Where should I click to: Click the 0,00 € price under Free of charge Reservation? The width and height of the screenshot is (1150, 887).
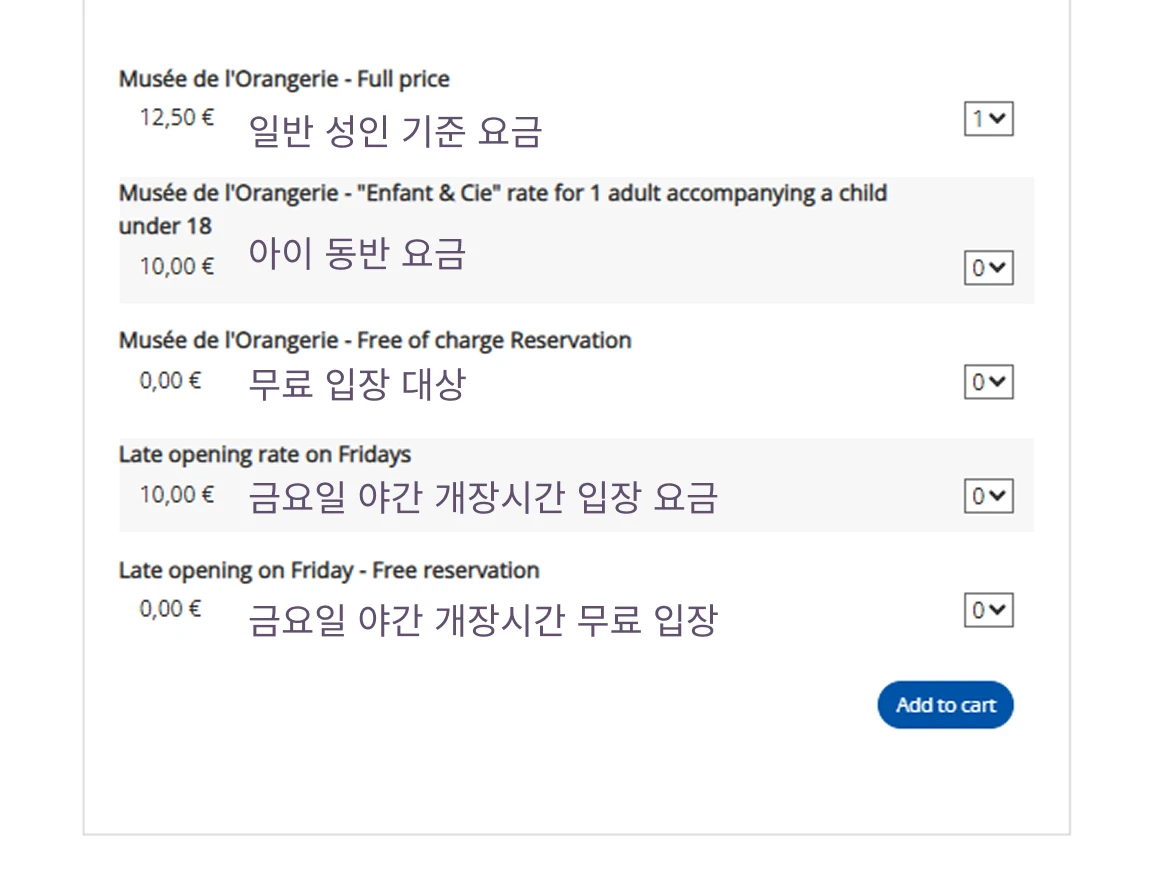(x=170, y=380)
